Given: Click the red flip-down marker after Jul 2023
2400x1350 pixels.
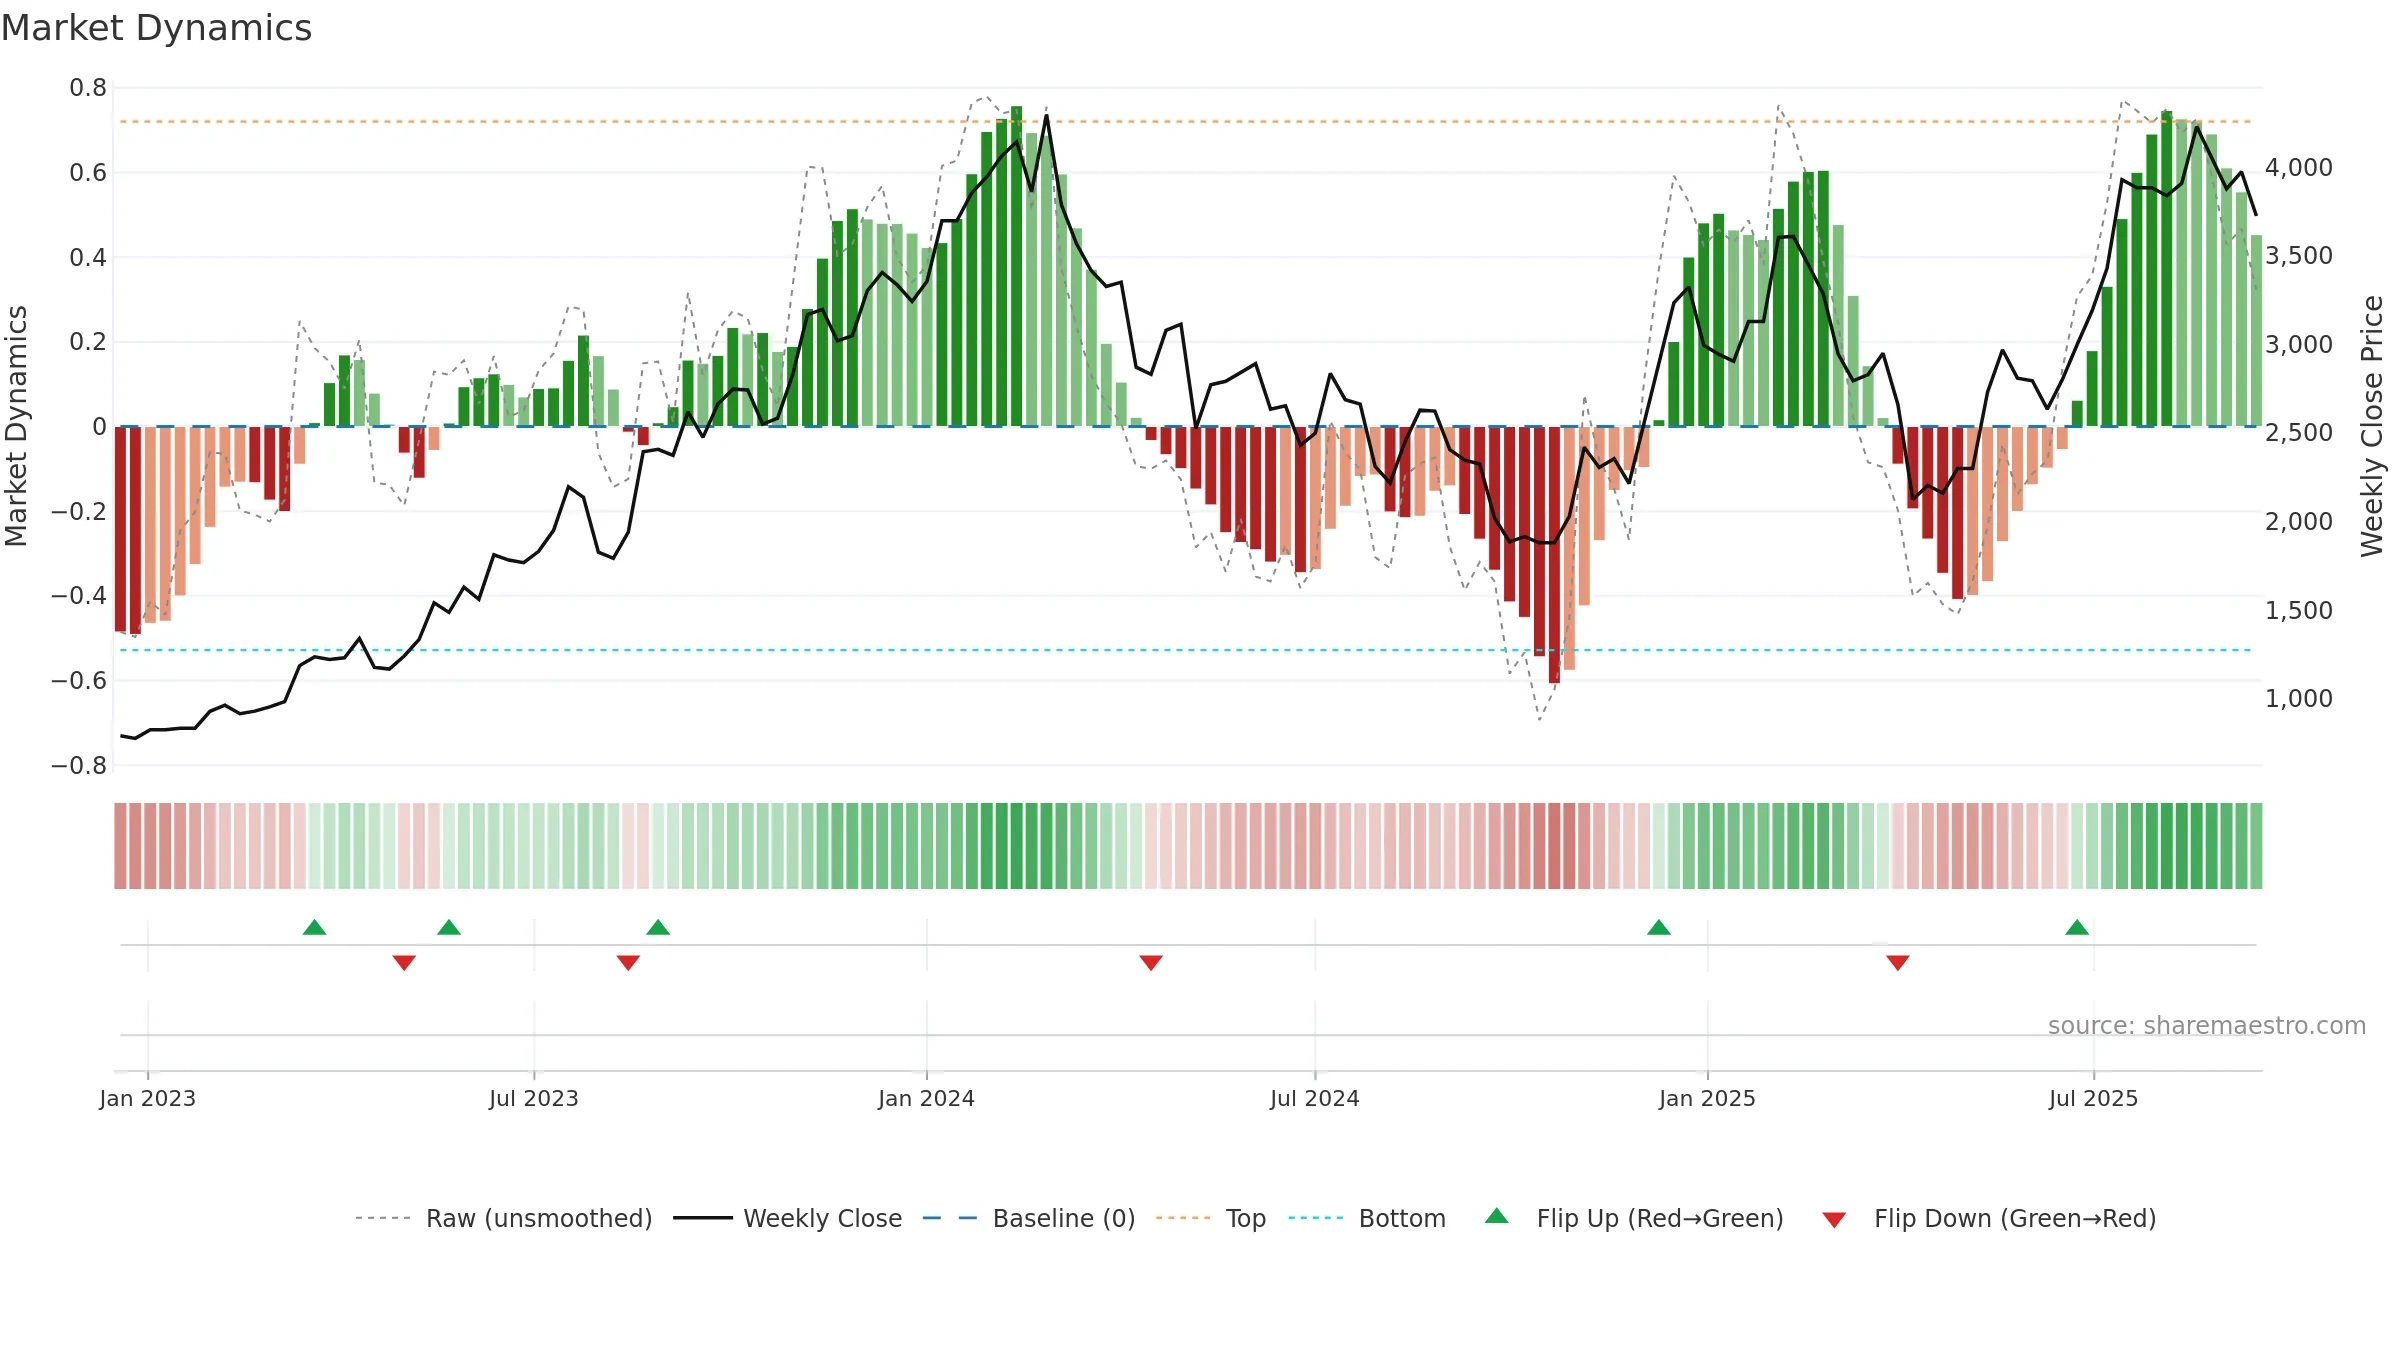Looking at the screenshot, I should [628, 963].
